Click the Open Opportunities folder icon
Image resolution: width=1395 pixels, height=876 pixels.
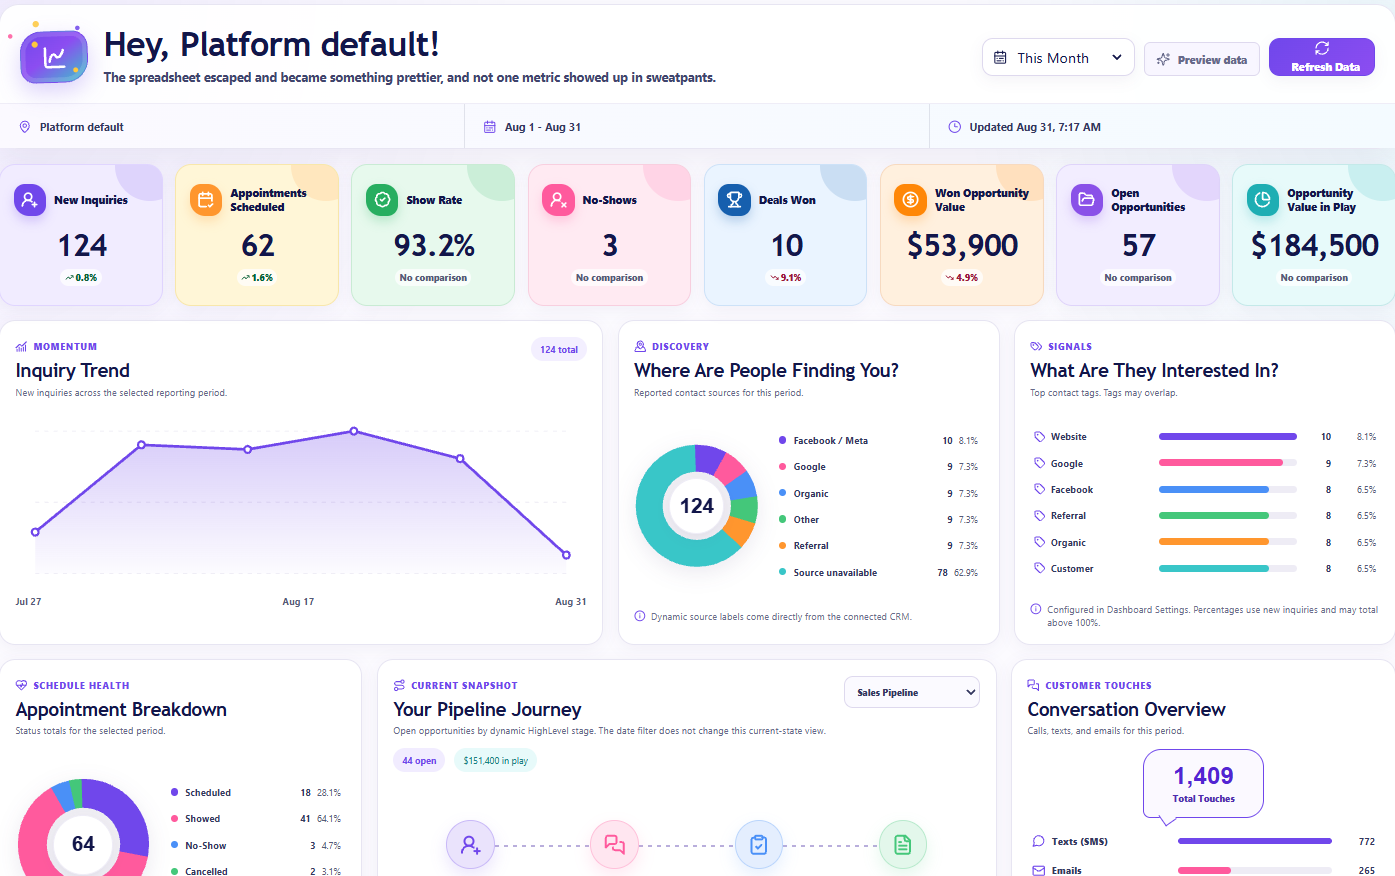[x=1086, y=199]
